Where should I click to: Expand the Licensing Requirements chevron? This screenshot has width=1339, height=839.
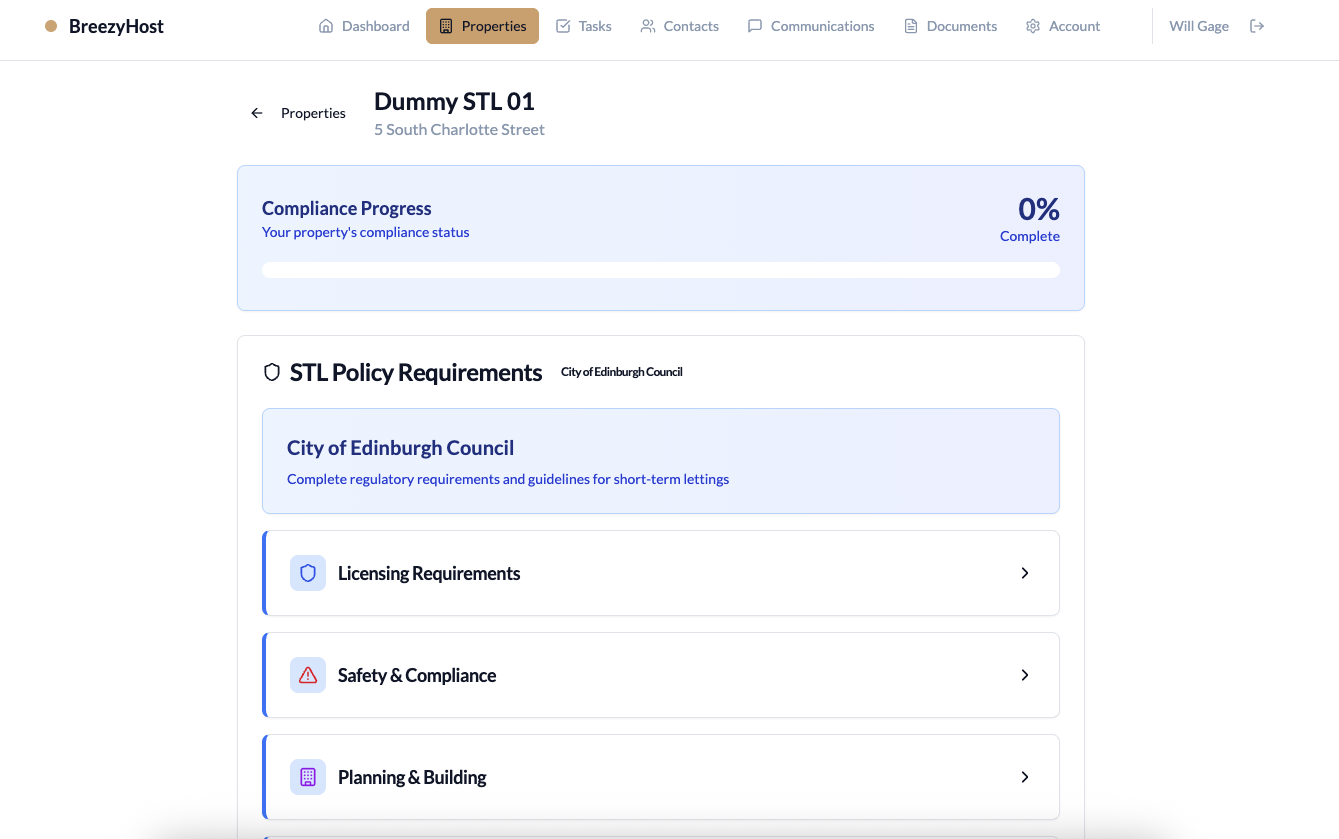[1025, 573]
